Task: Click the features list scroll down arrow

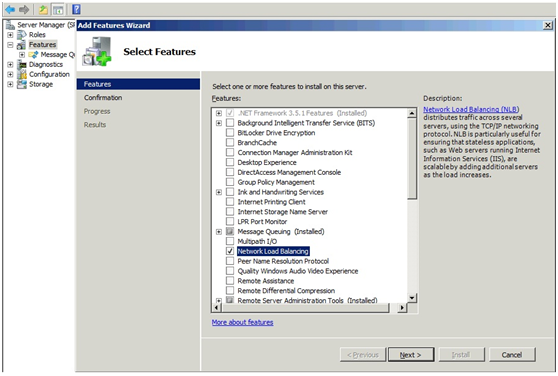Action: click(412, 298)
